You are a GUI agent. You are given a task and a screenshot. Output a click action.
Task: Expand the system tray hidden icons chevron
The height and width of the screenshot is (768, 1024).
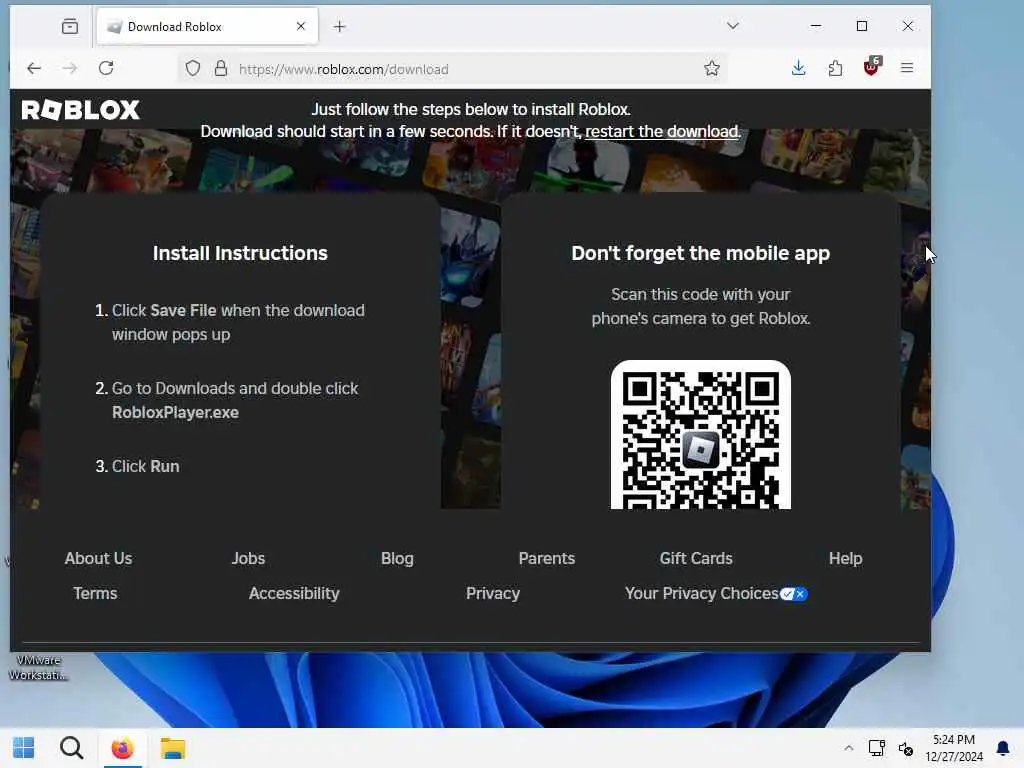848,748
